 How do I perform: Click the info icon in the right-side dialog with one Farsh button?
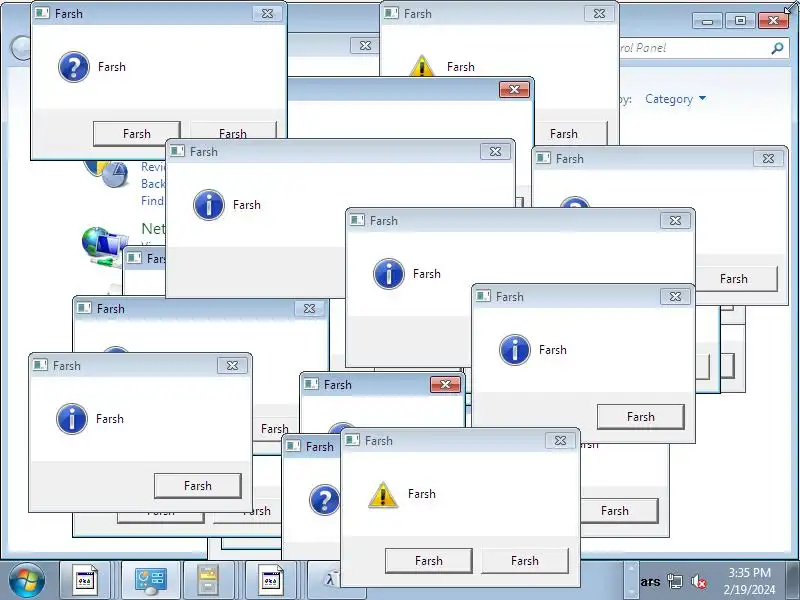[x=515, y=350]
